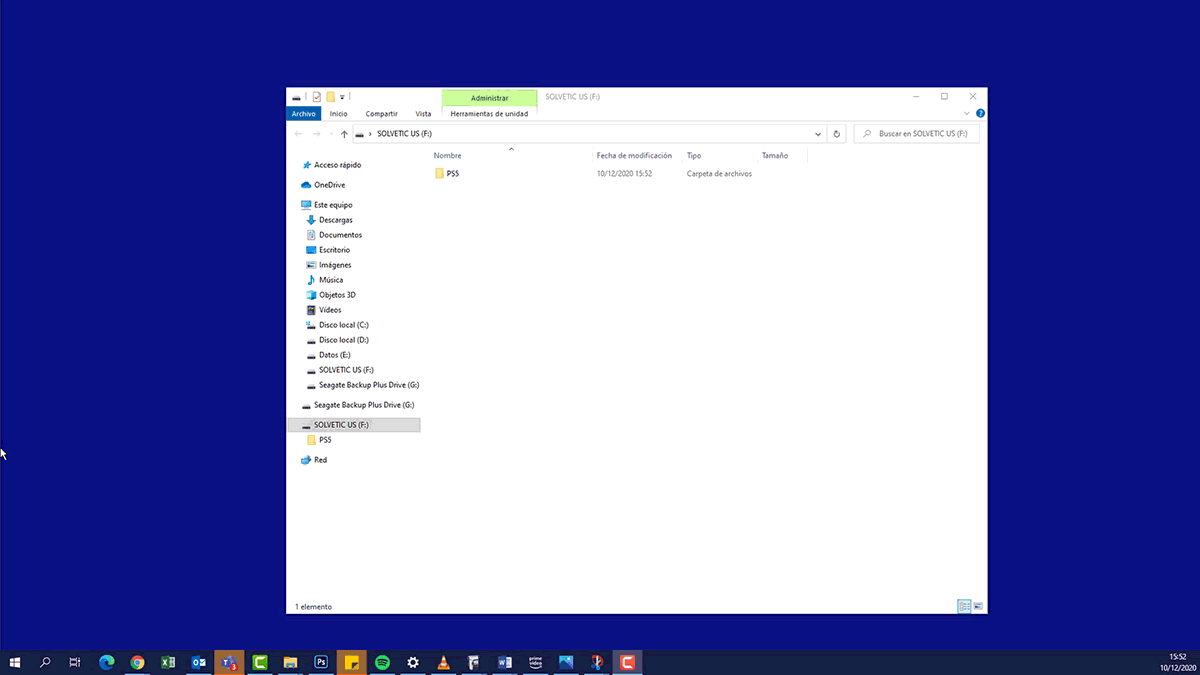Click the New folder icon on Quick Access Toolbar
Image resolution: width=1200 pixels, height=675 pixels.
click(x=329, y=96)
